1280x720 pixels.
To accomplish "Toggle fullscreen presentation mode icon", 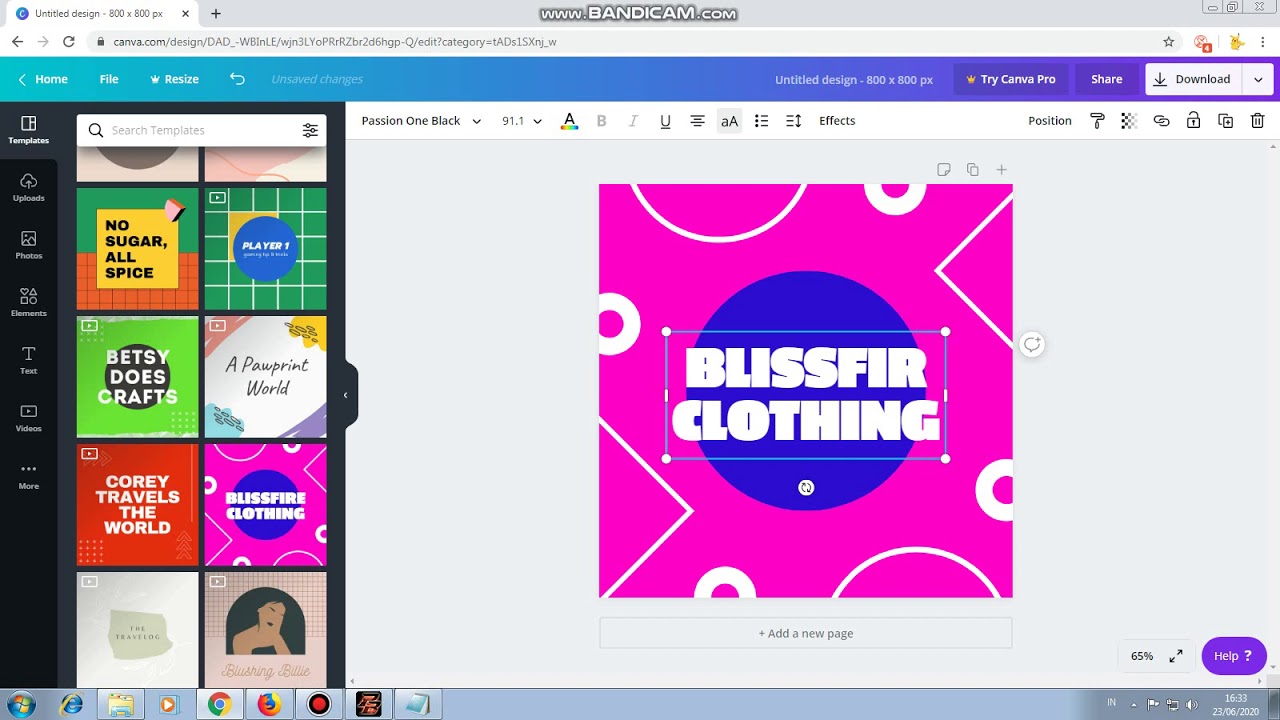I will (1176, 656).
